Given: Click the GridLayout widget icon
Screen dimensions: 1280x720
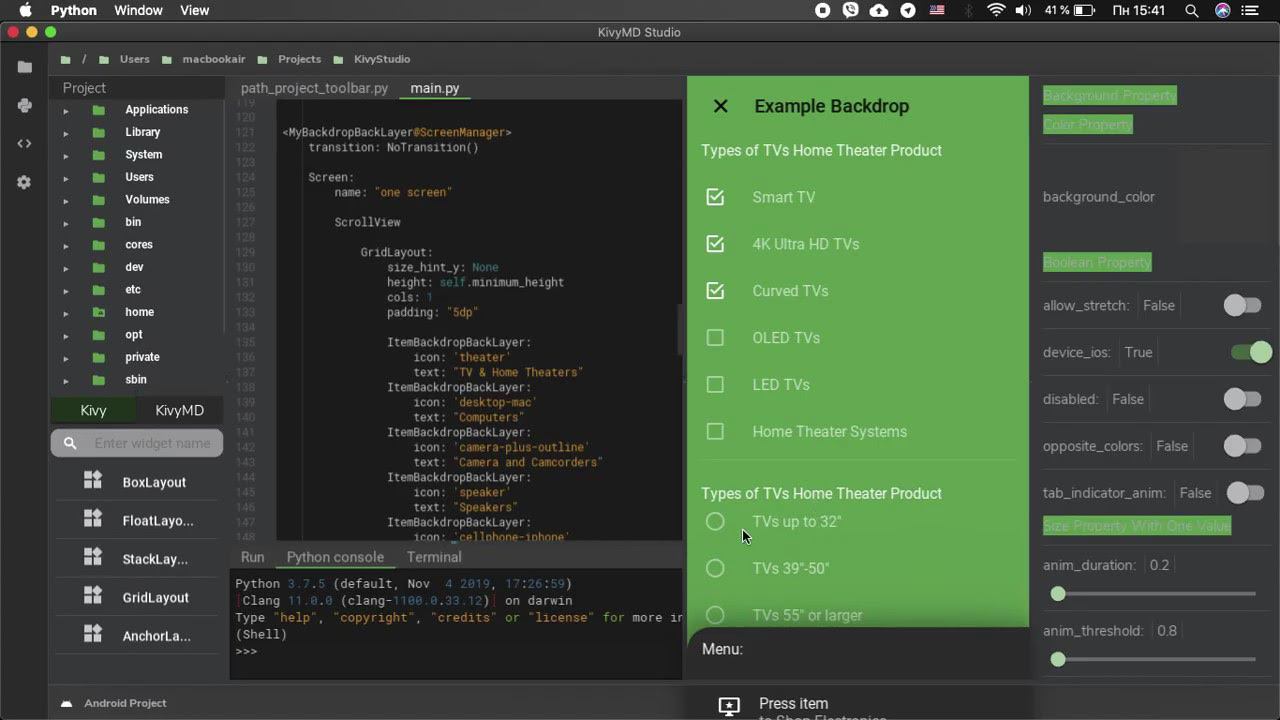Looking at the screenshot, I should point(93,596).
